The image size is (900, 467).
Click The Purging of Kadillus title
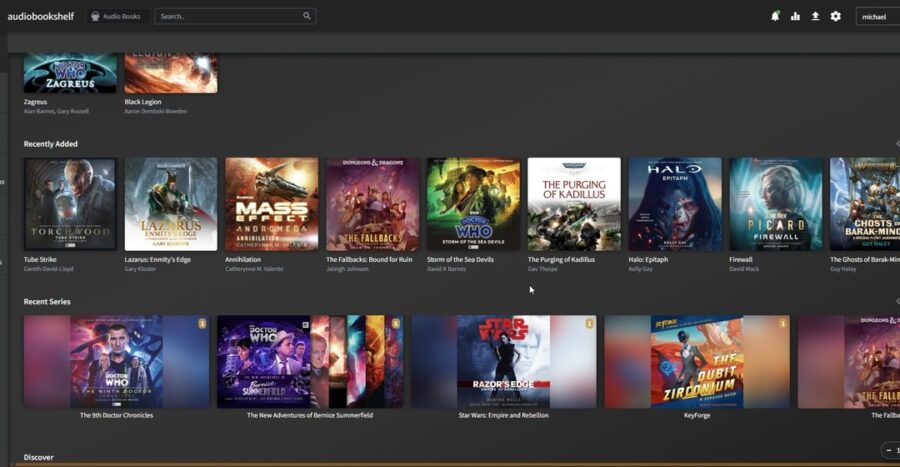561,259
